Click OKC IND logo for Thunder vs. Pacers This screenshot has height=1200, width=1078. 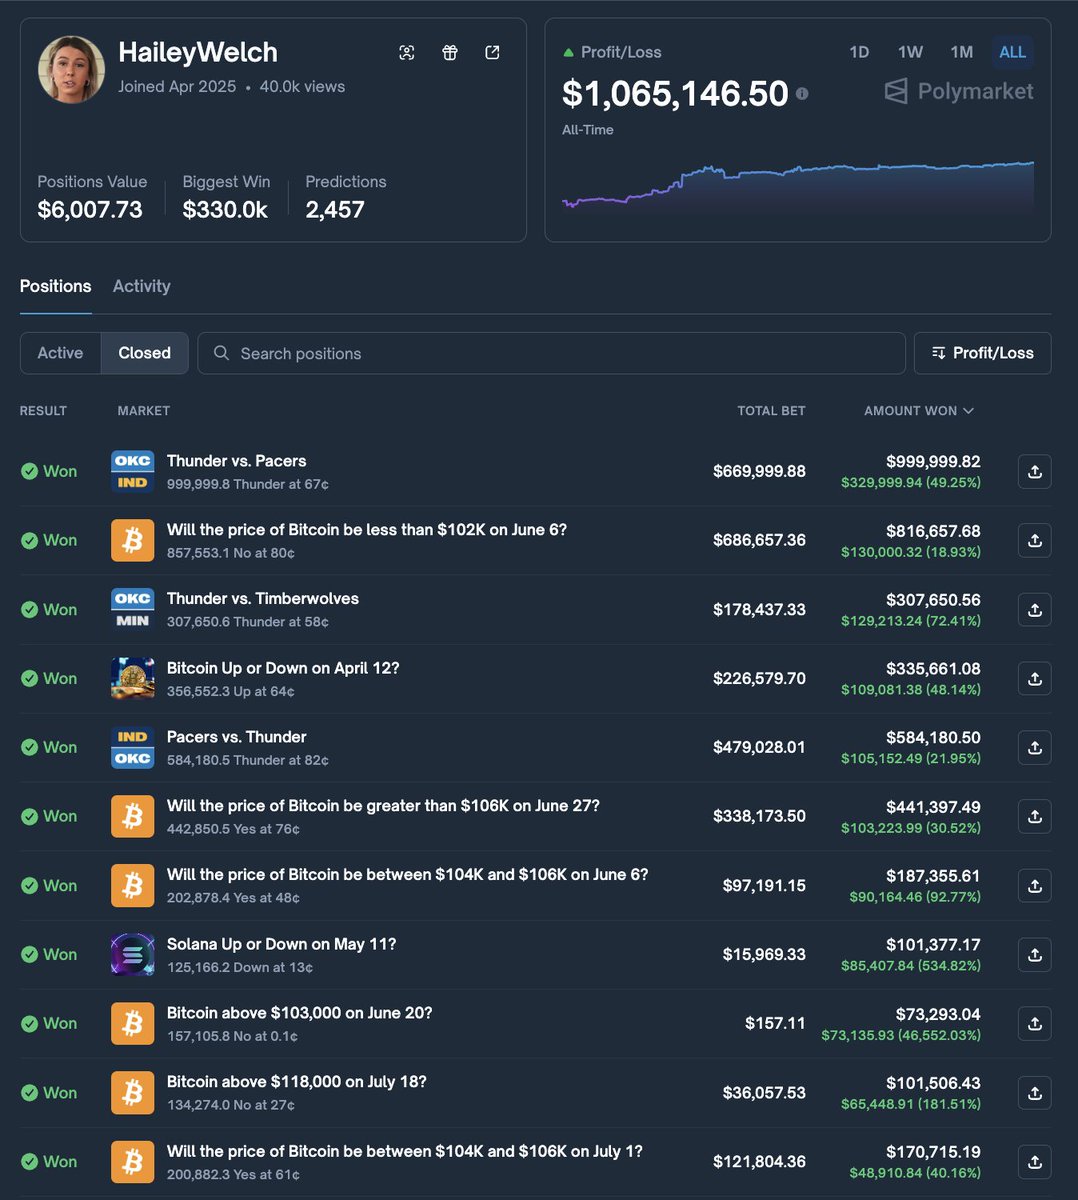[132, 472]
